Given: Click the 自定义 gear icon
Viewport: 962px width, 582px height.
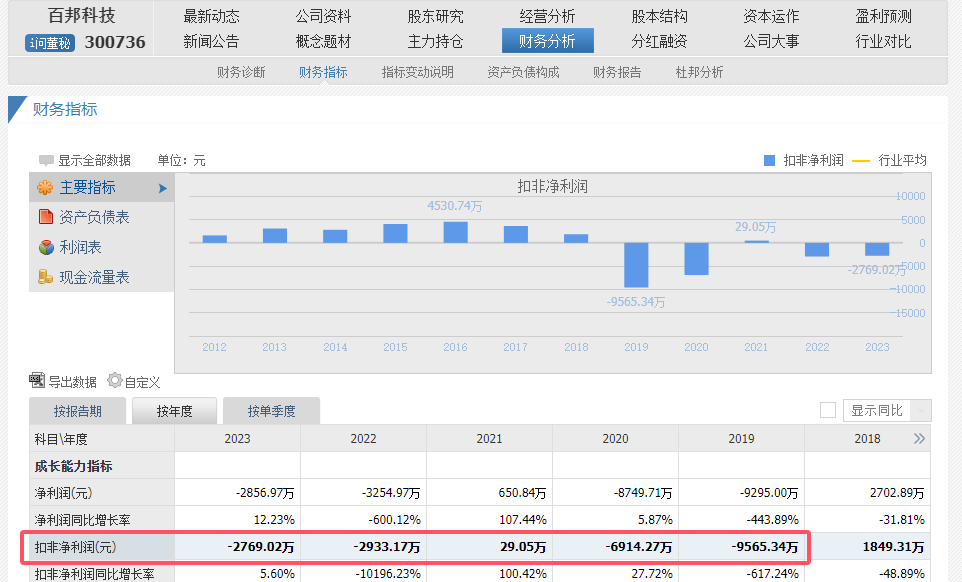Looking at the screenshot, I should [115, 381].
